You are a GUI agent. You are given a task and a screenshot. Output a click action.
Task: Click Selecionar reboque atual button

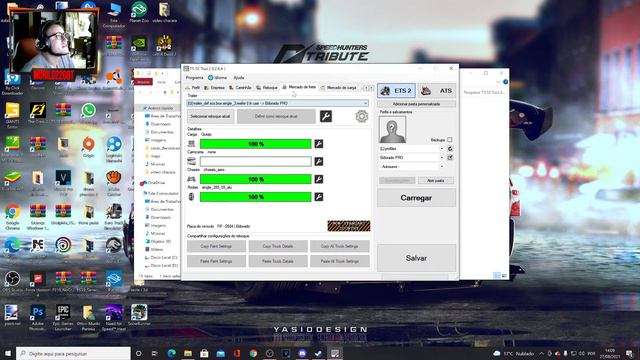coord(210,116)
